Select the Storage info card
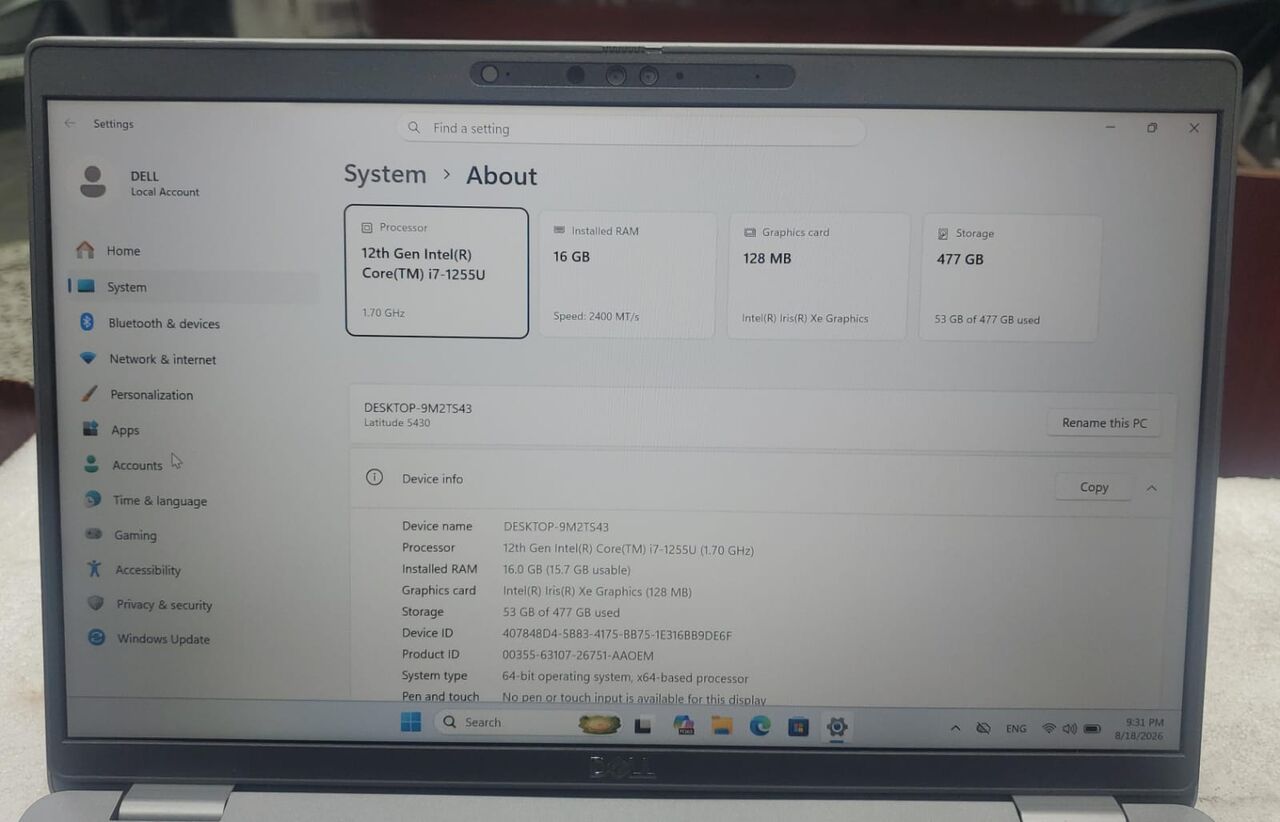Image resolution: width=1280 pixels, height=822 pixels. (1010, 277)
